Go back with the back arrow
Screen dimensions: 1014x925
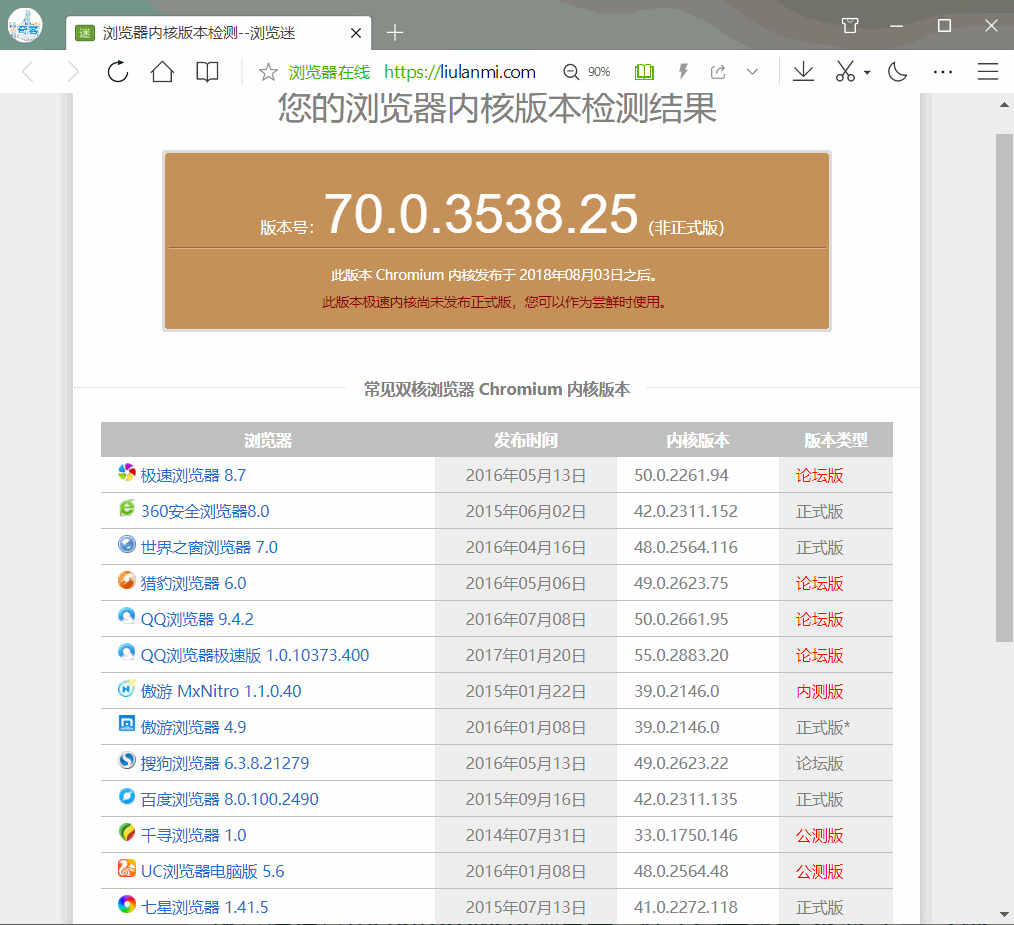[28, 71]
